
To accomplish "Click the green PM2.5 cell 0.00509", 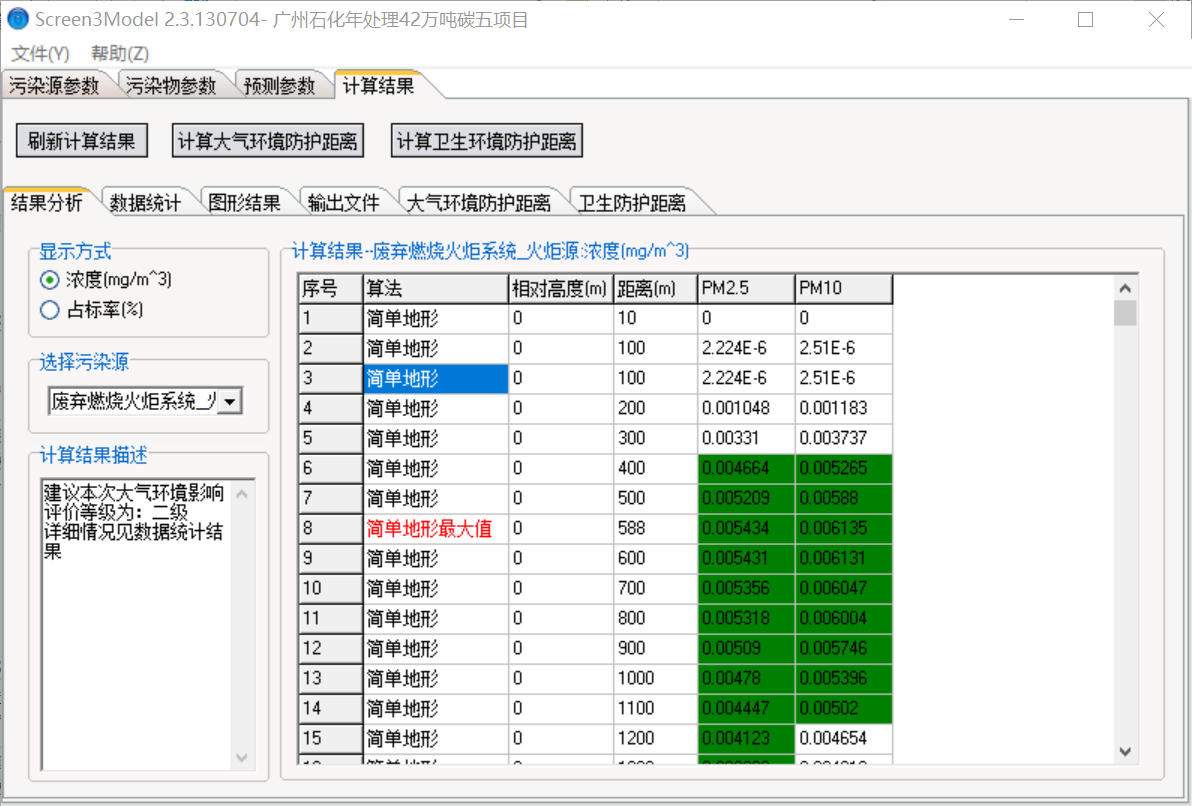I will [x=746, y=649].
